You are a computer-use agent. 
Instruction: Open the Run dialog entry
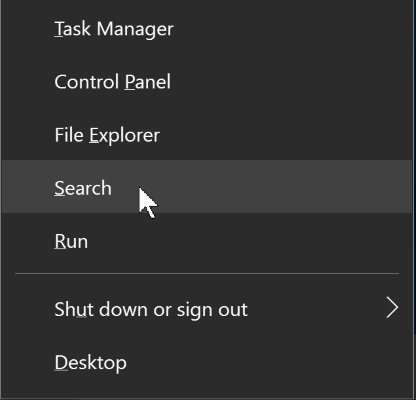click(x=207, y=241)
